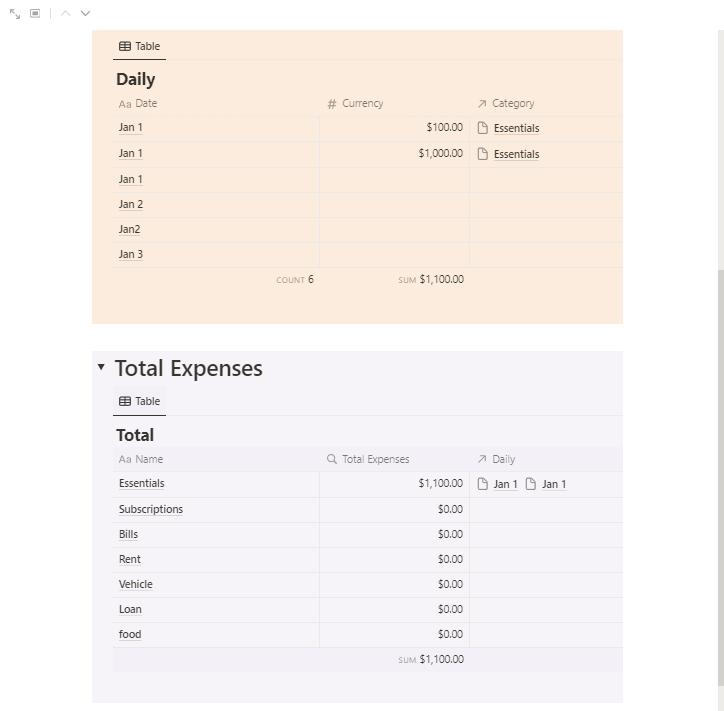
Task: Go to next page with down arrow
Action: pos(85,13)
